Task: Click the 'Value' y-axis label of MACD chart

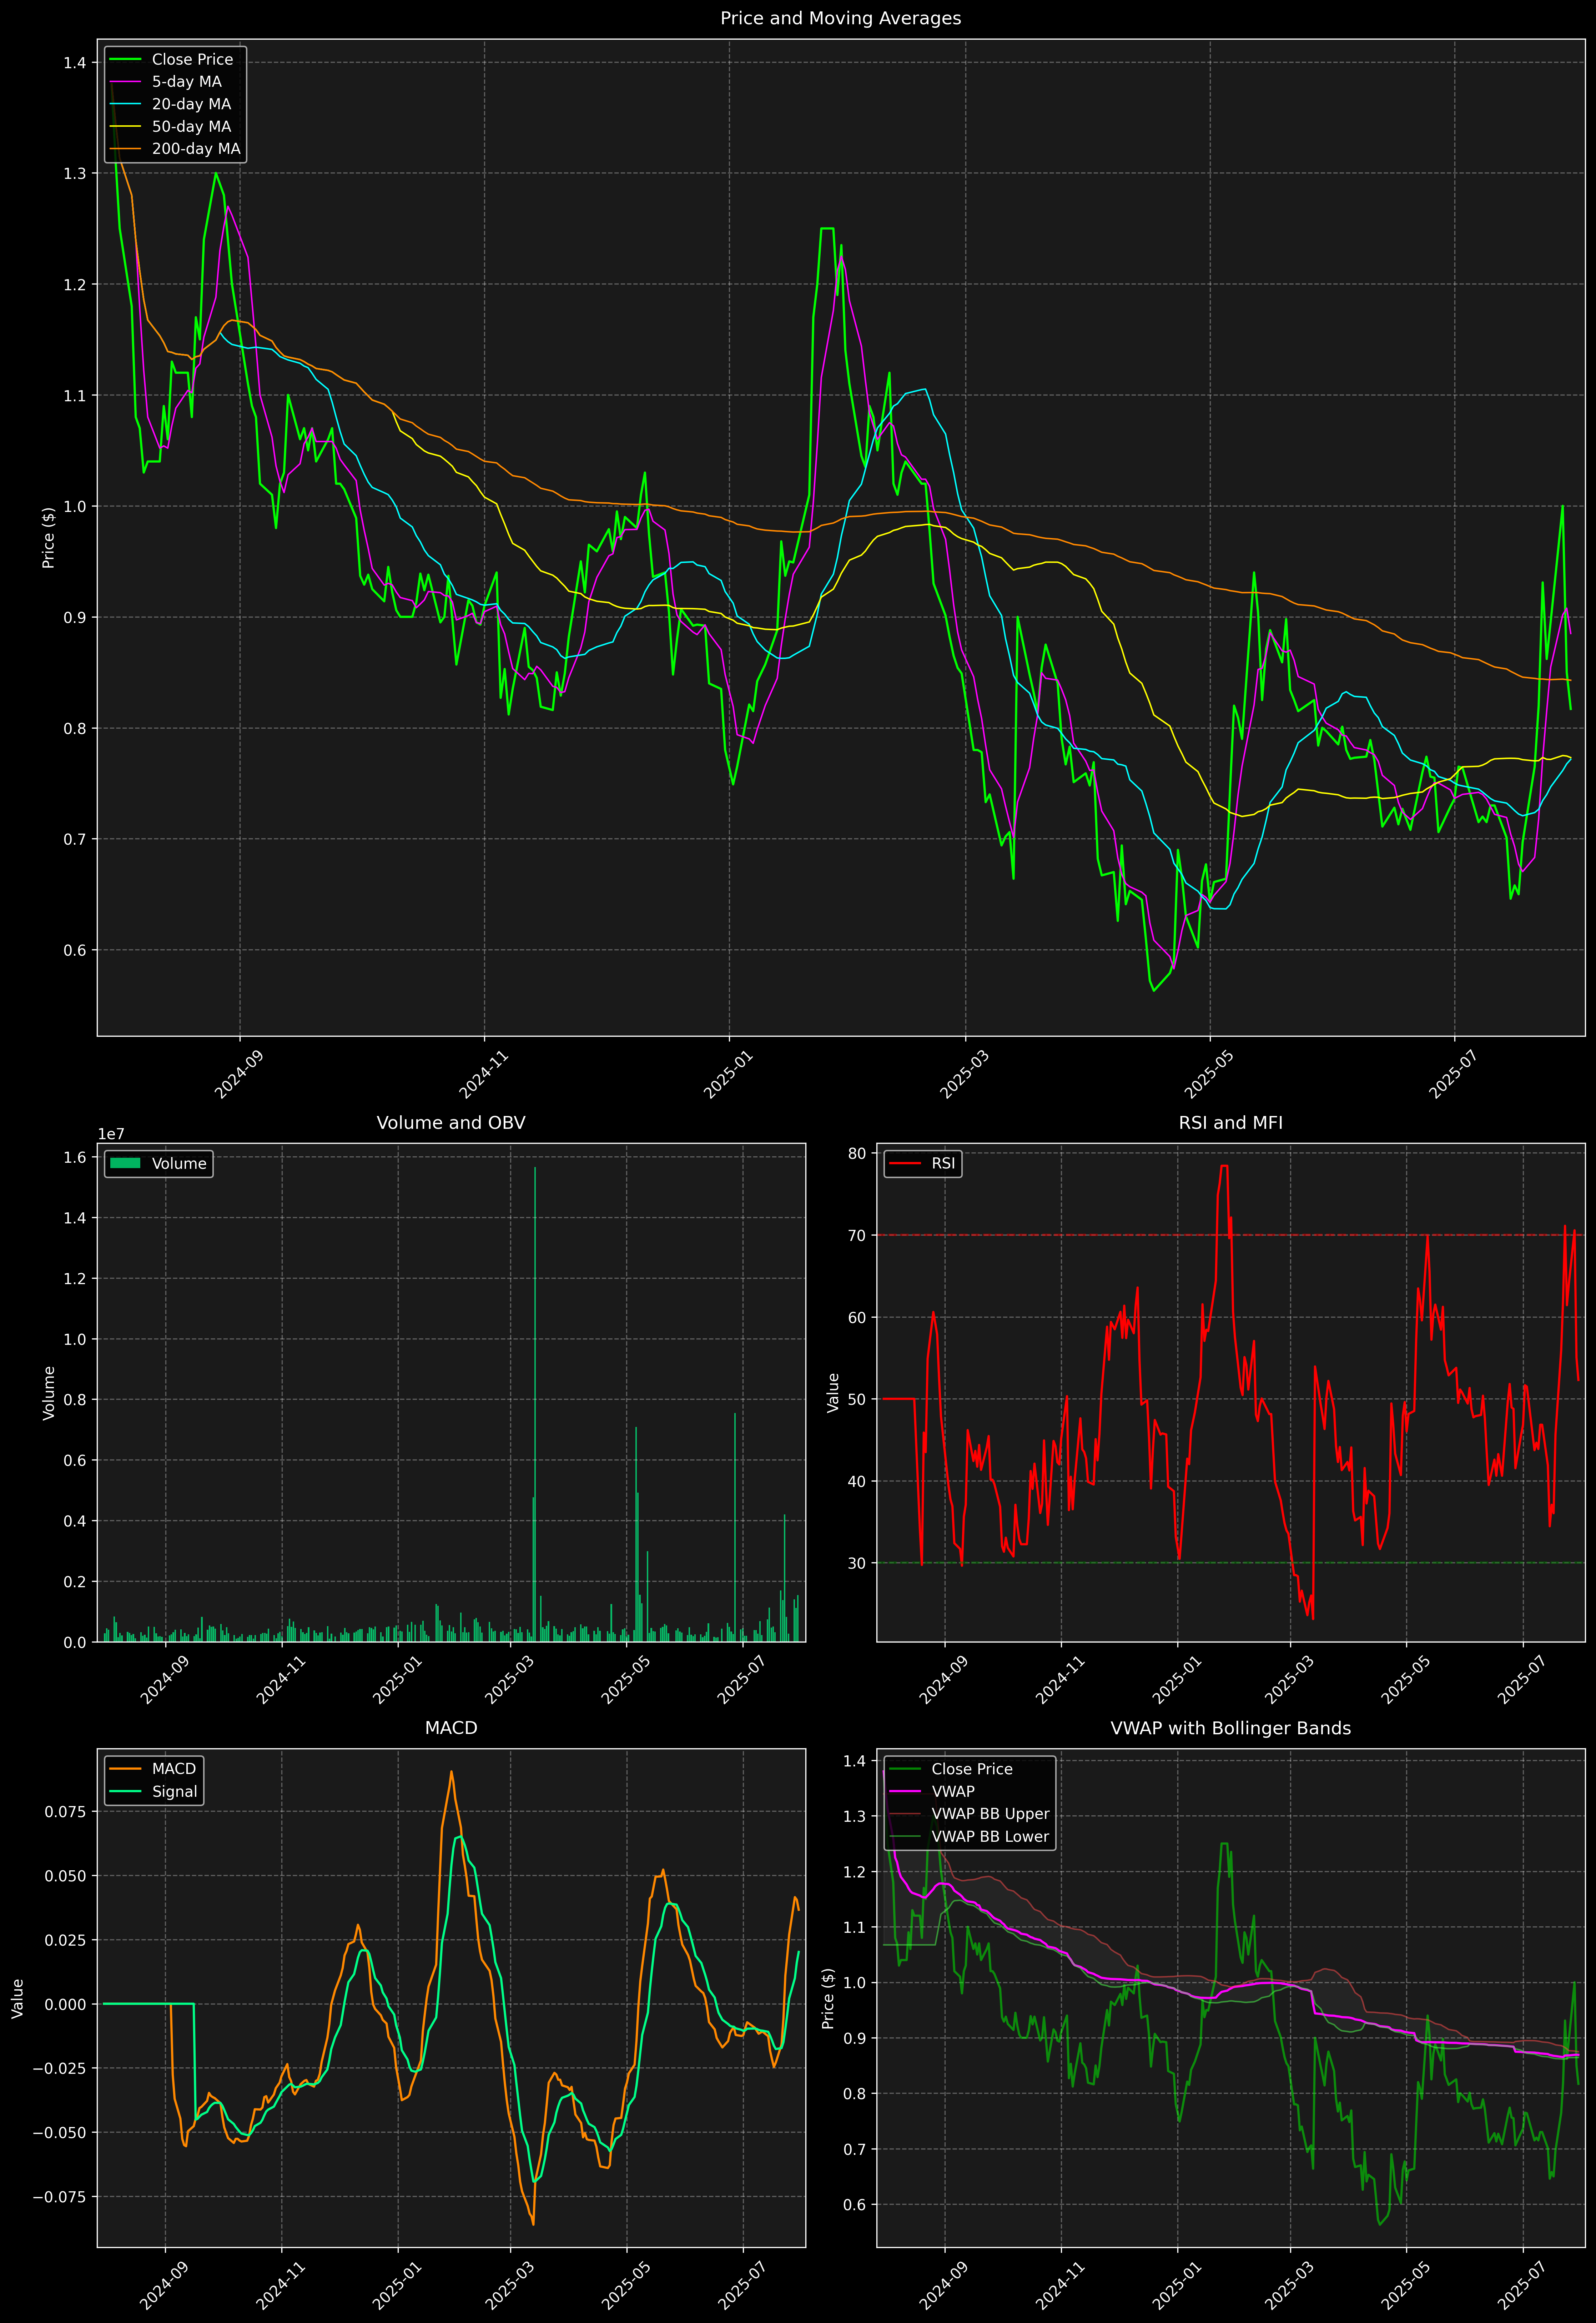Action: point(17,1999)
